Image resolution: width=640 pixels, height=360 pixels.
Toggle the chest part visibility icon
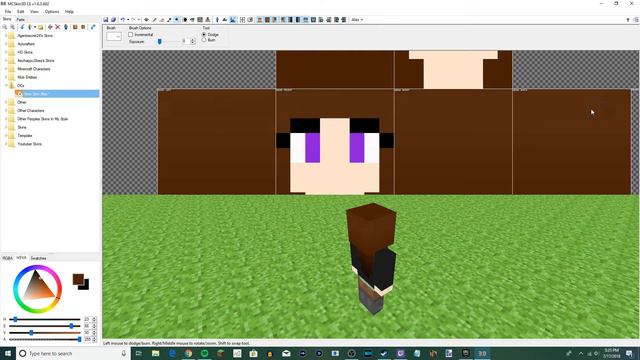[x=267, y=20]
